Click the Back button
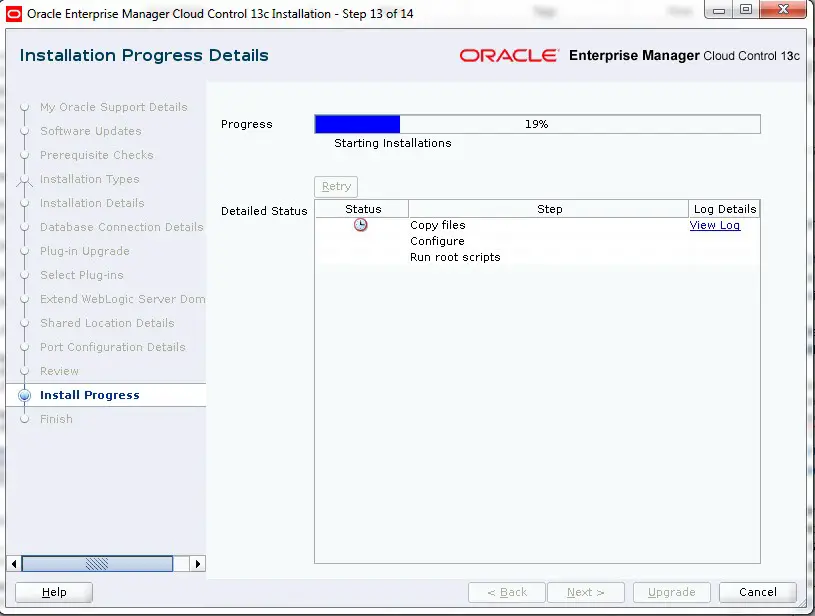 point(507,592)
